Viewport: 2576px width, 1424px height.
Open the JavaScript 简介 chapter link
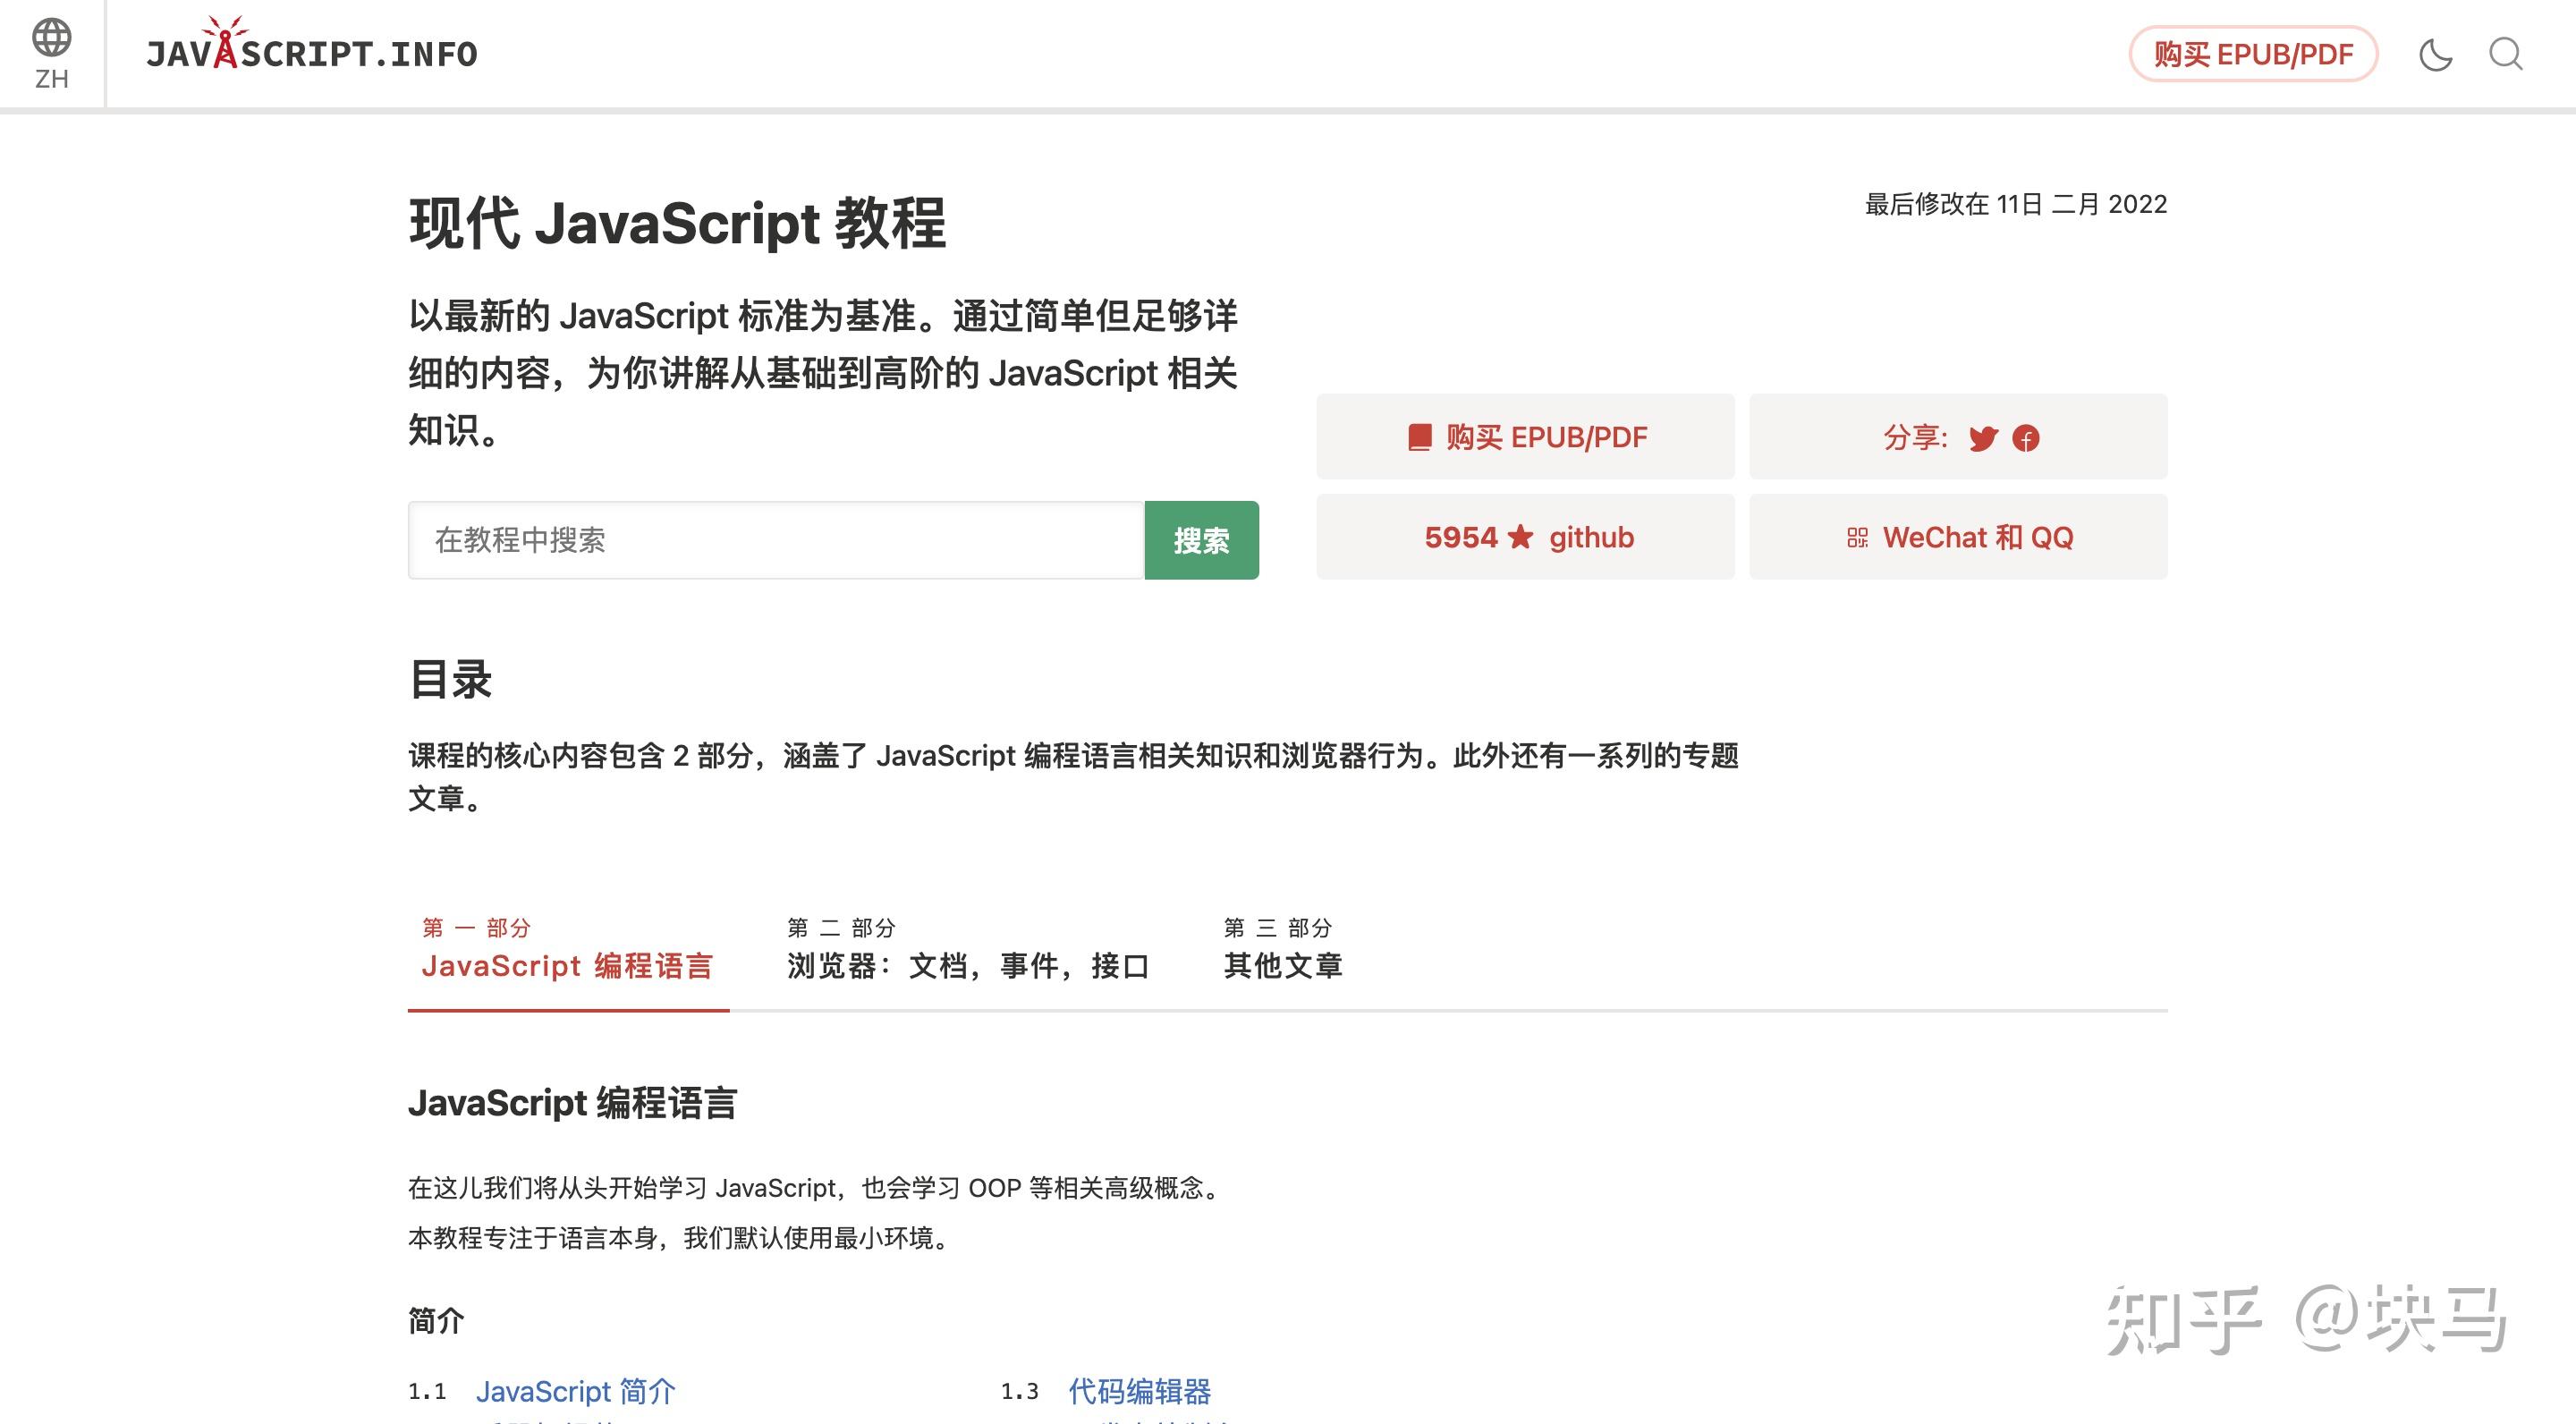click(x=576, y=1391)
